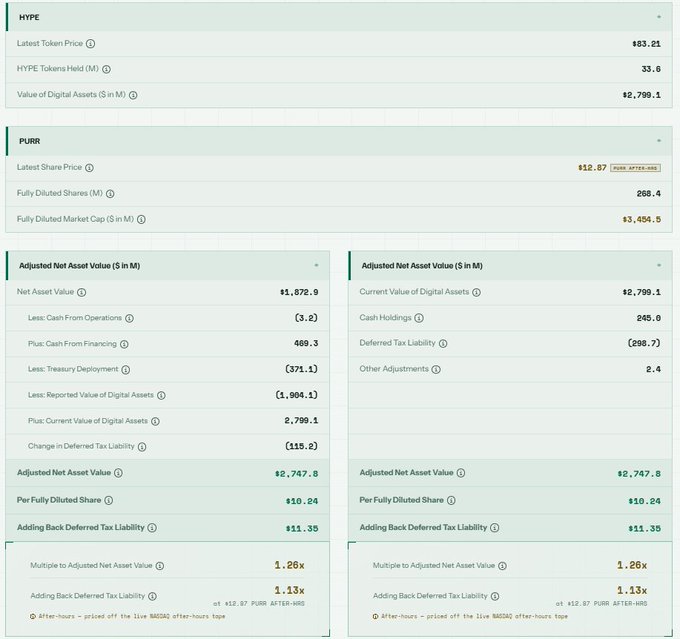Click the HYPE section title
This screenshot has width=680, height=639.
[29, 17]
